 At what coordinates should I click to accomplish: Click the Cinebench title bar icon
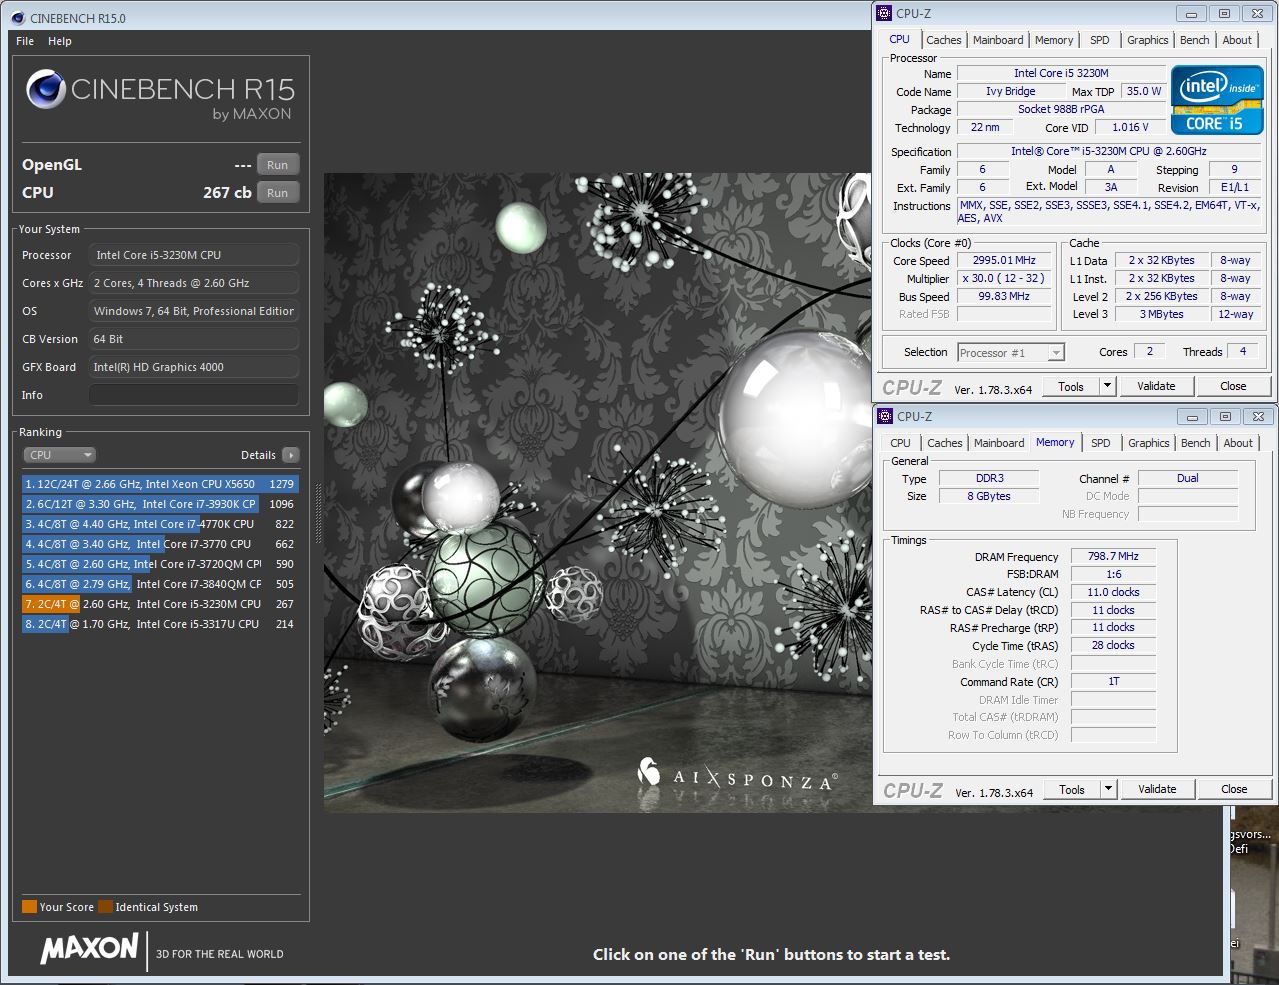point(18,18)
